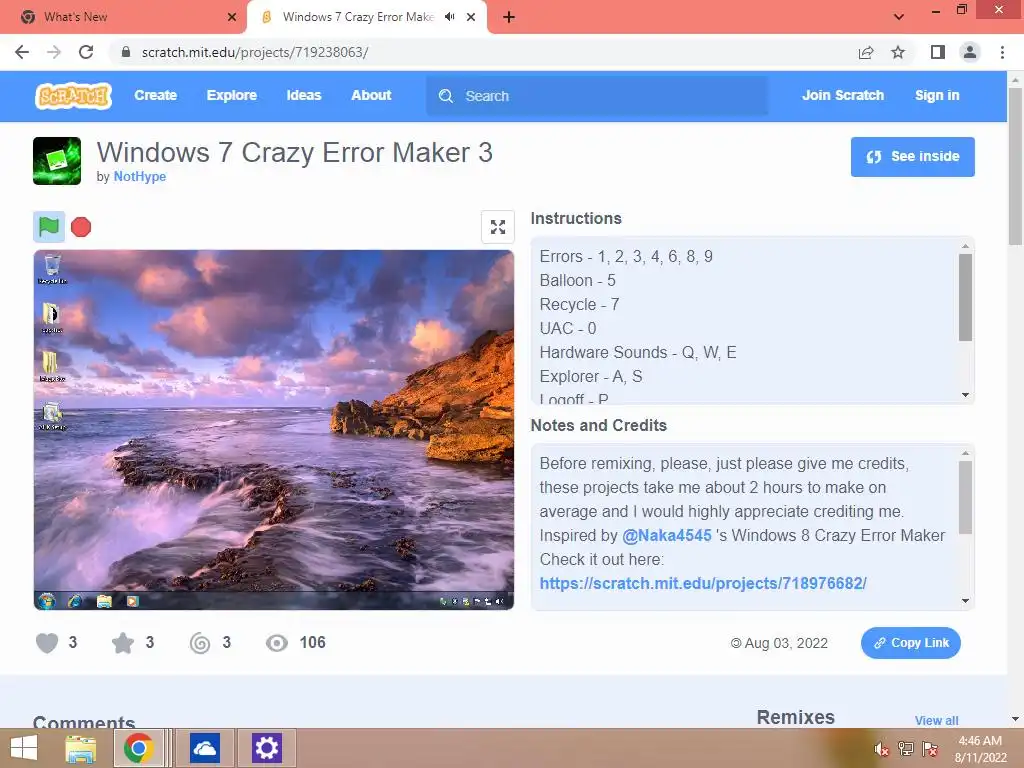The height and width of the screenshot is (768, 1024).
Task: Click Action Center flag in system tray
Action: pos(930,749)
